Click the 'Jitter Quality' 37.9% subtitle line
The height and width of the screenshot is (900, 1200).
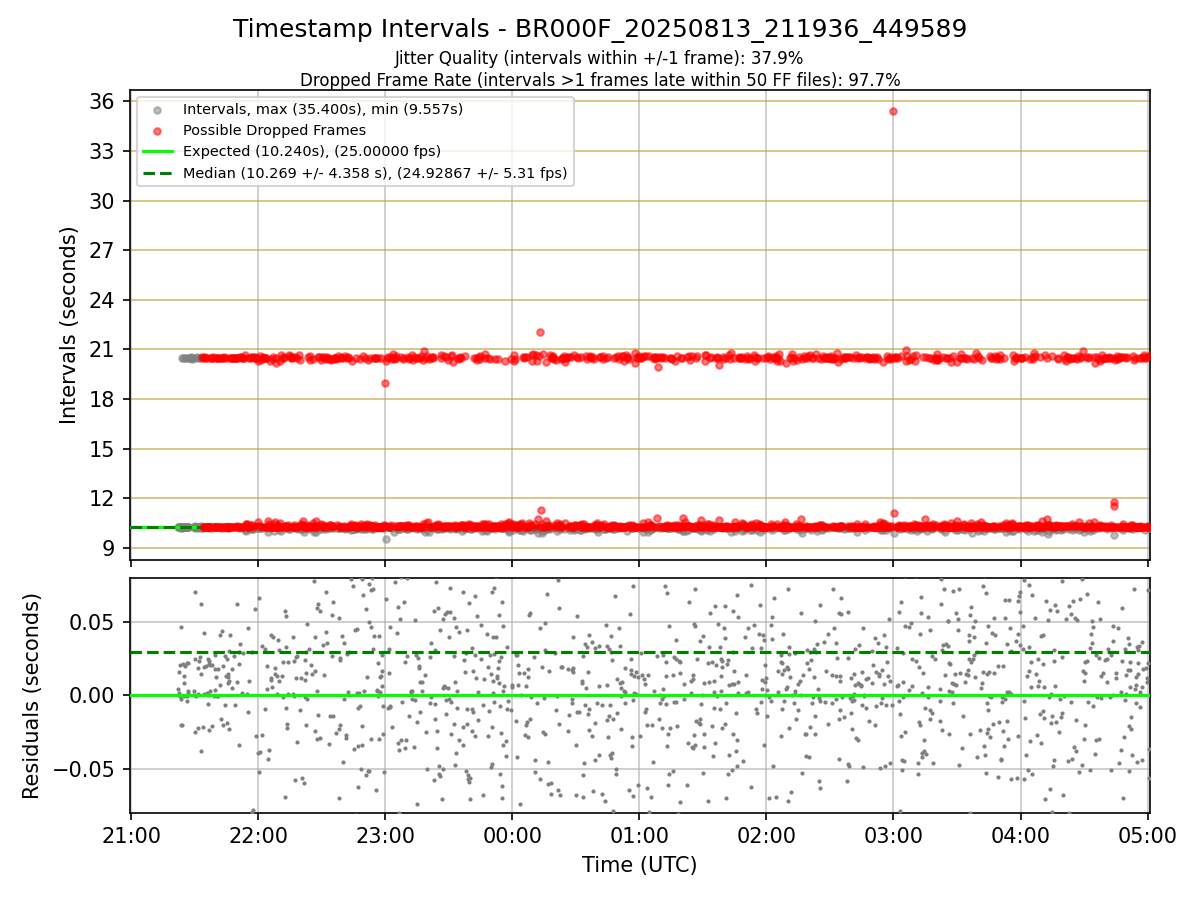click(x=600, y=59)
